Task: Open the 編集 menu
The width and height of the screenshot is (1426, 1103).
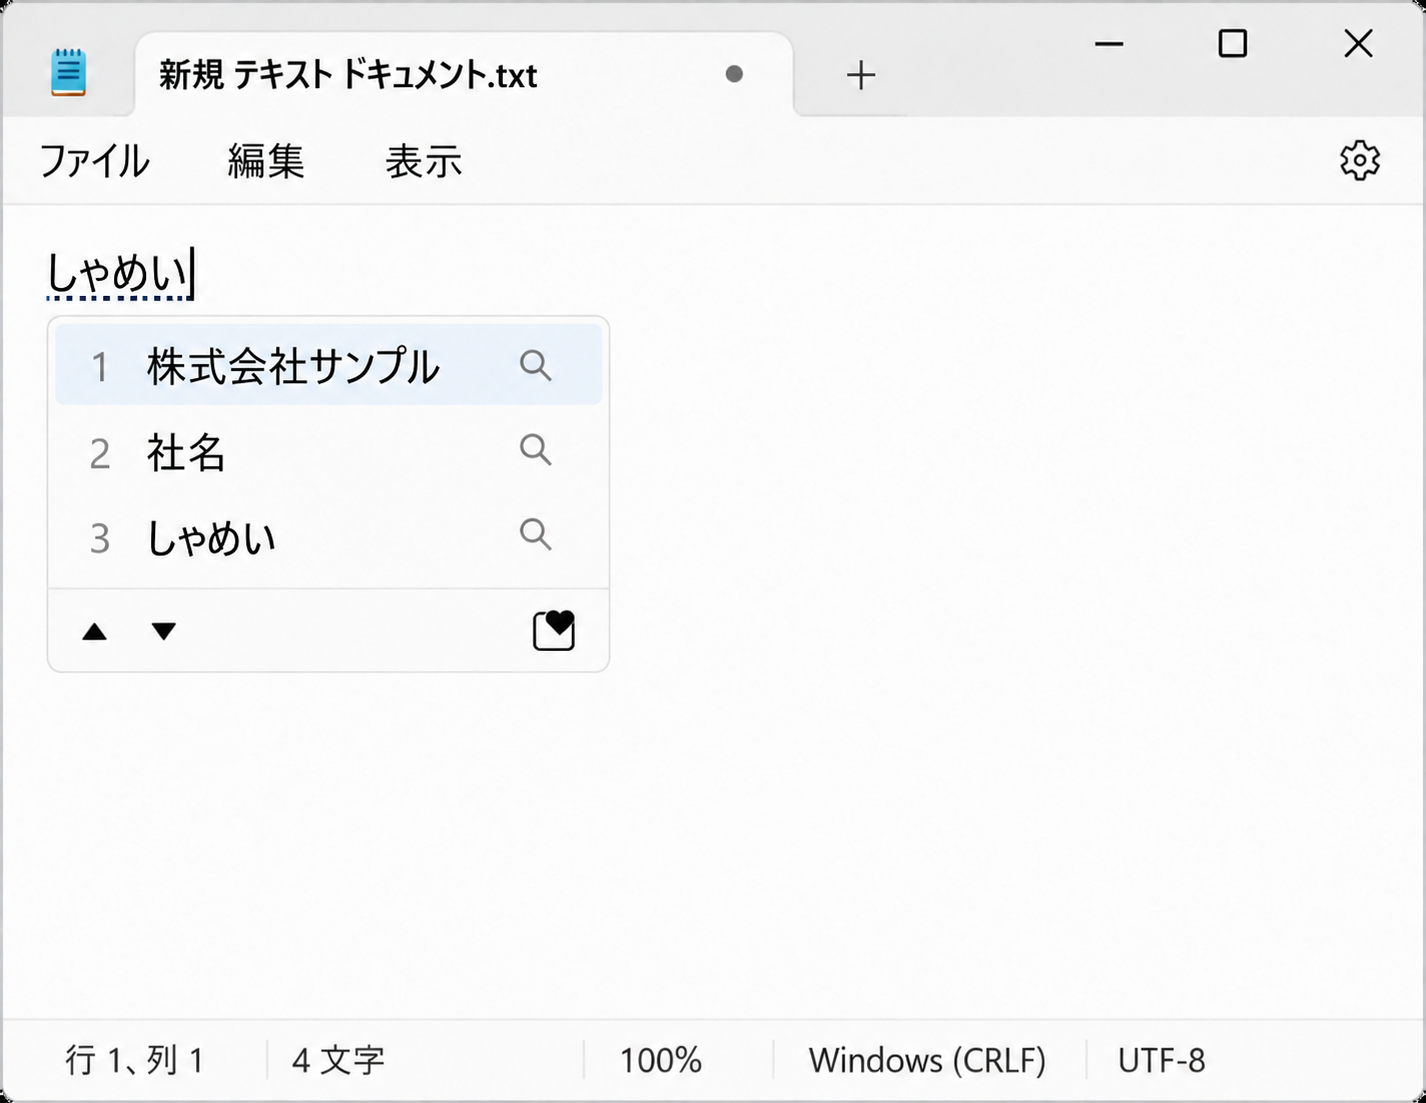Action: [x=266, y=161]
